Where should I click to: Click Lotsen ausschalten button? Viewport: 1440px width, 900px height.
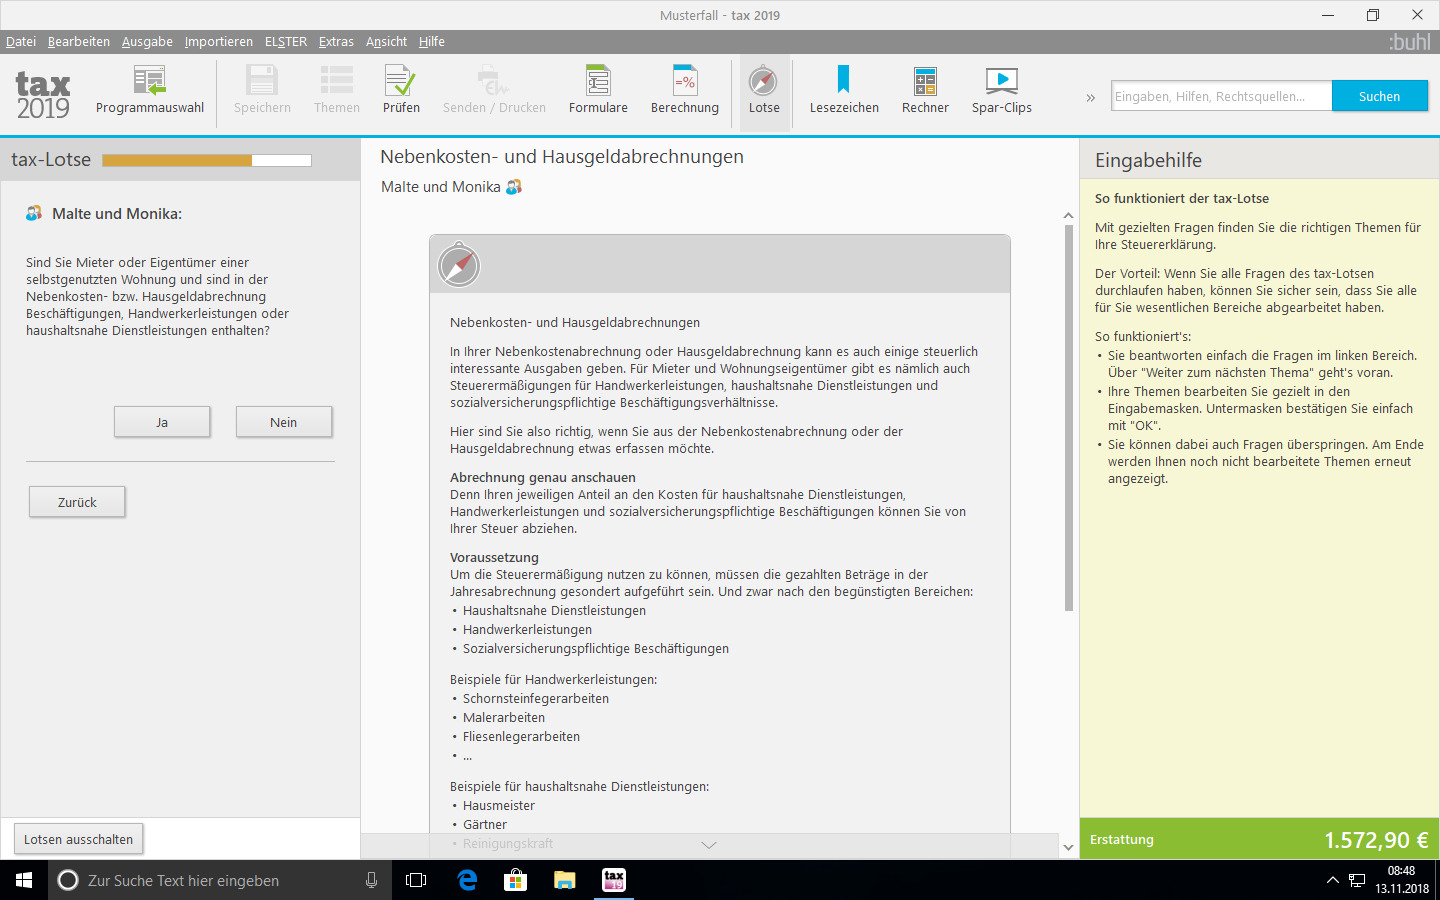(x=78, y=839)
